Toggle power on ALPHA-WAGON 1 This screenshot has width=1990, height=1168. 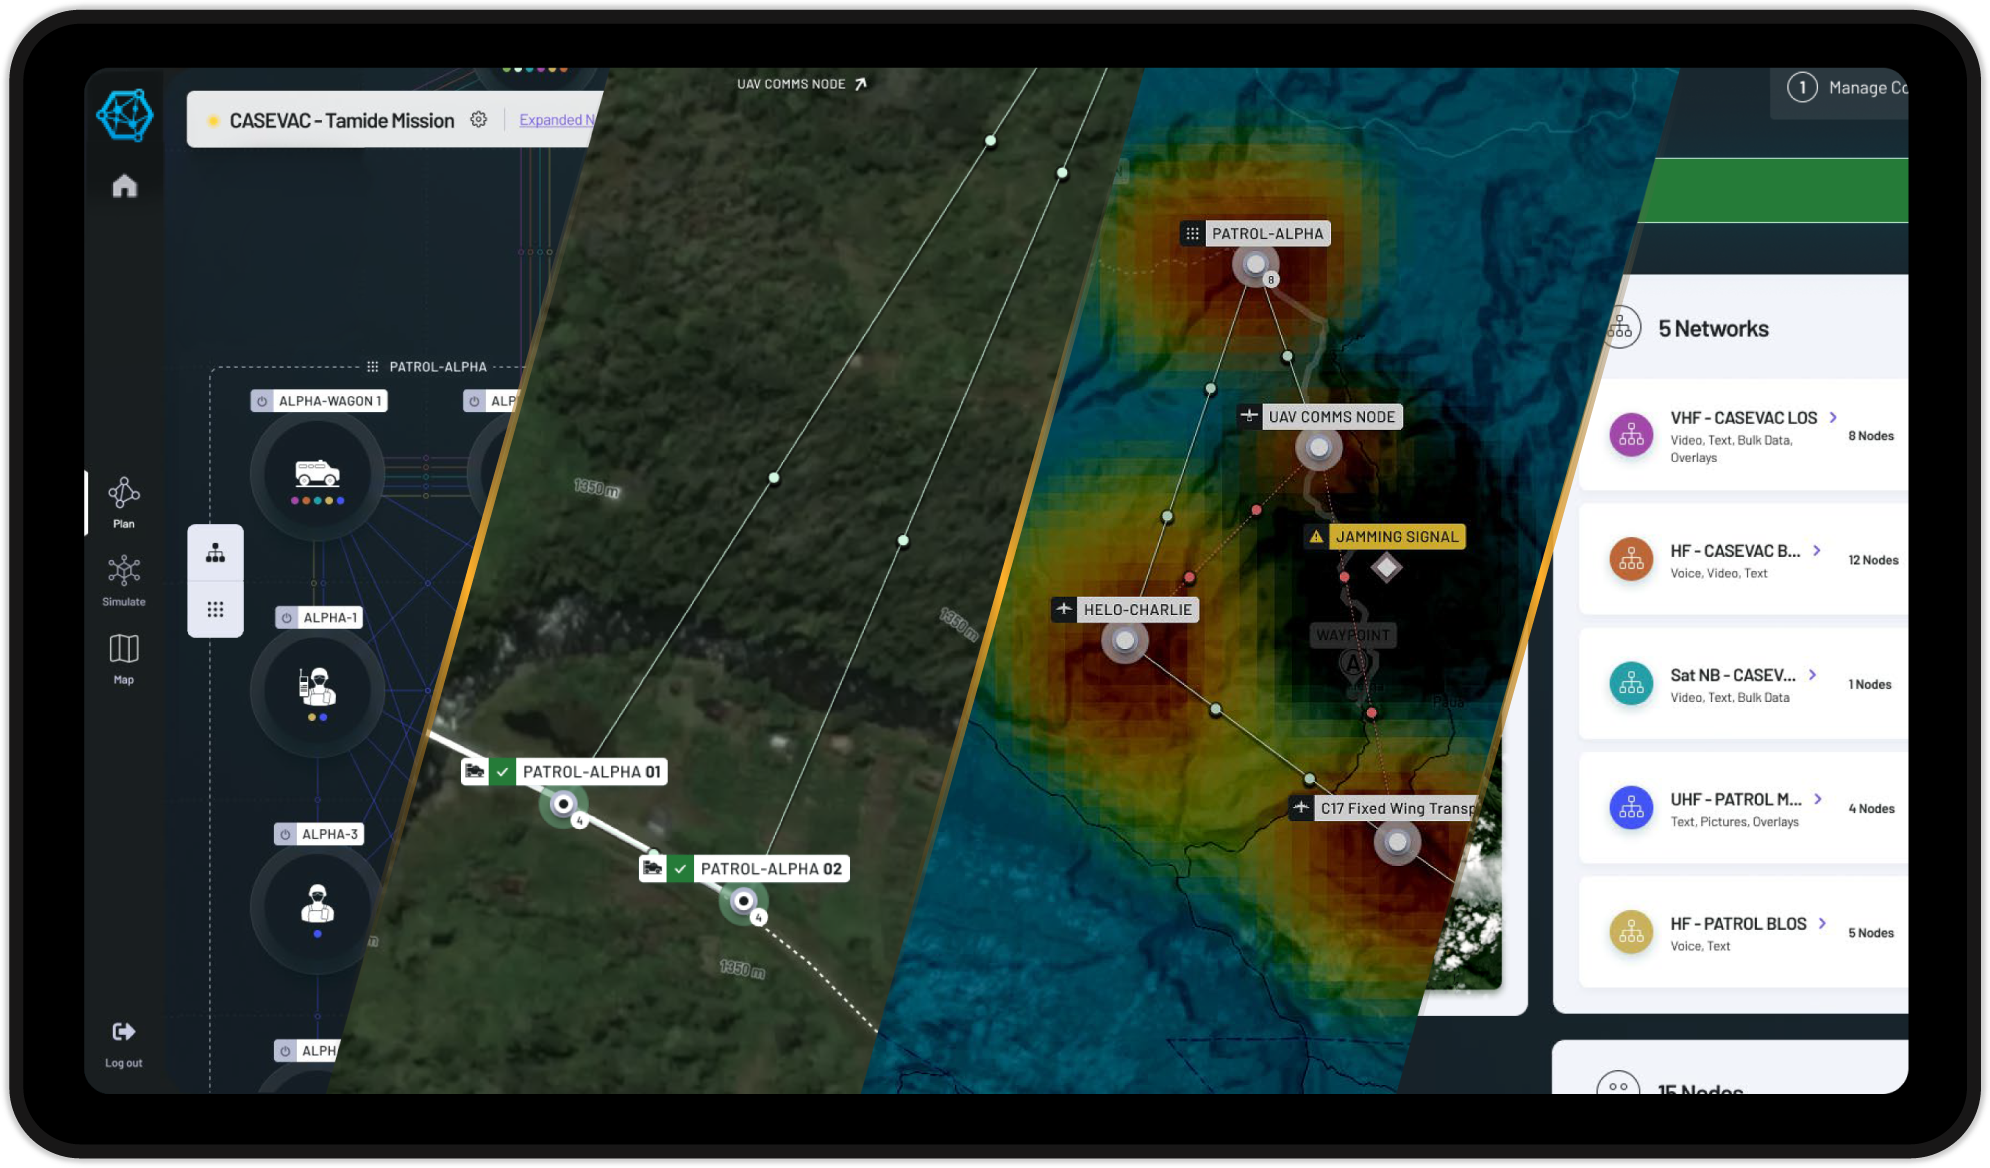tap(262, 401)
